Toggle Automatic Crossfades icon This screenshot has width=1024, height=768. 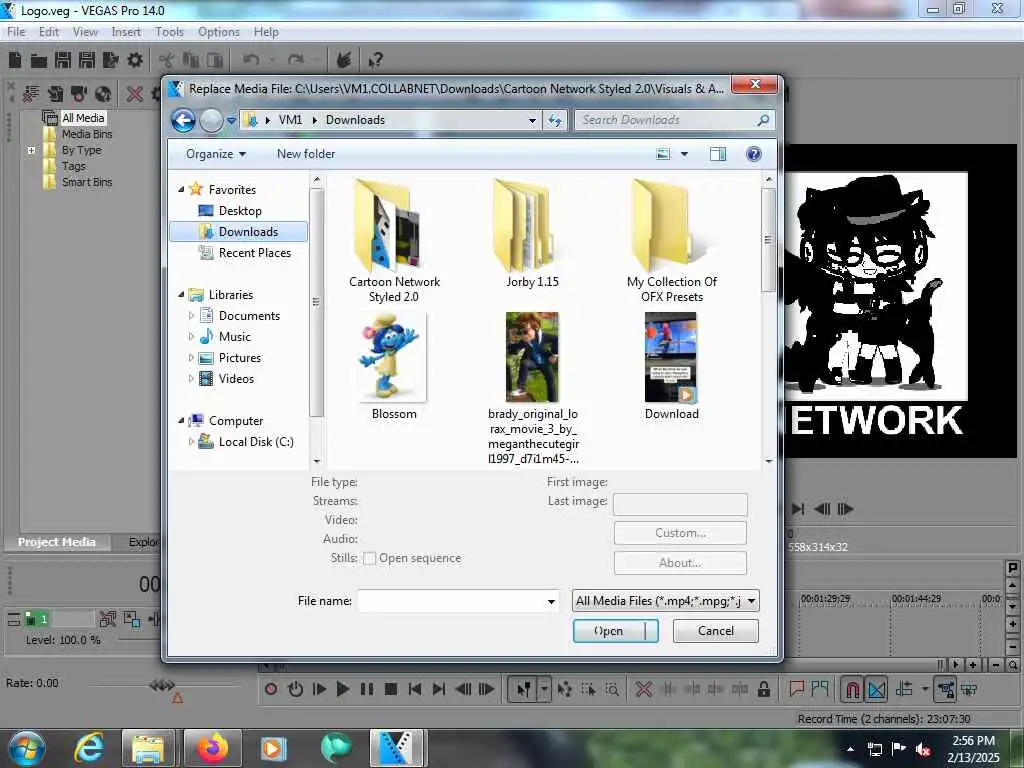(x=876, y=689)
